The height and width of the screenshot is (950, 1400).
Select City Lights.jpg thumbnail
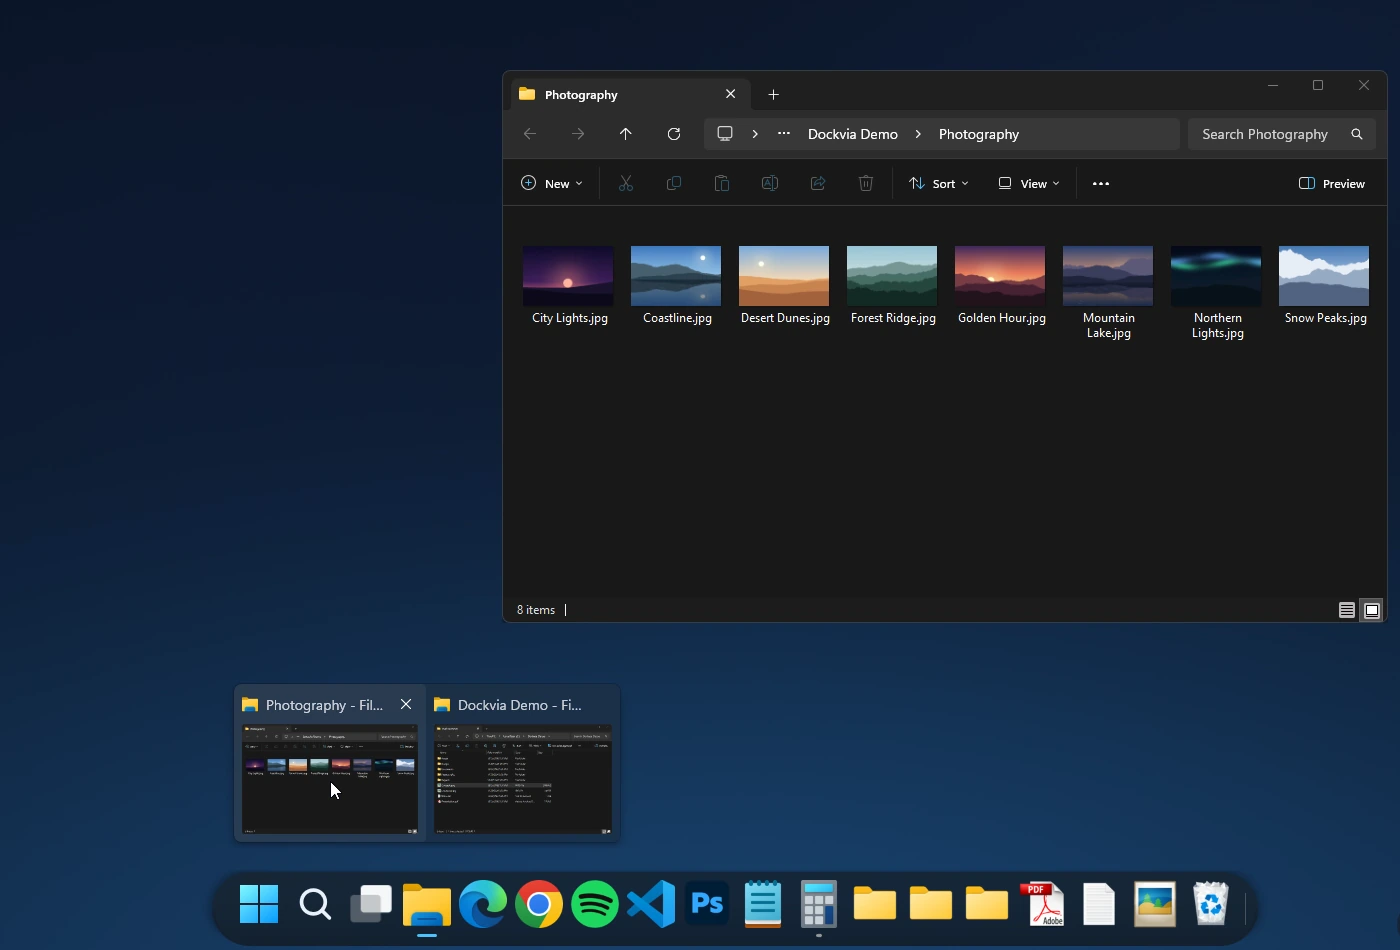click(568, 276)
